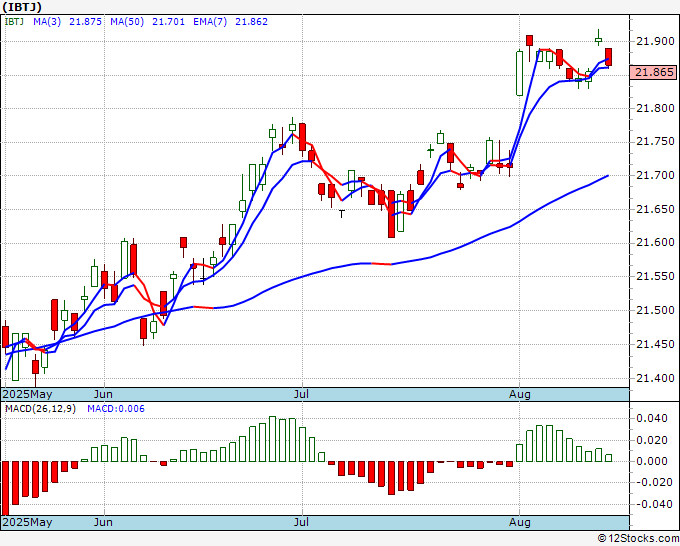Select the IBTJ legend label
The height and width of the screenshot is (546, 680).
point(14,22)
